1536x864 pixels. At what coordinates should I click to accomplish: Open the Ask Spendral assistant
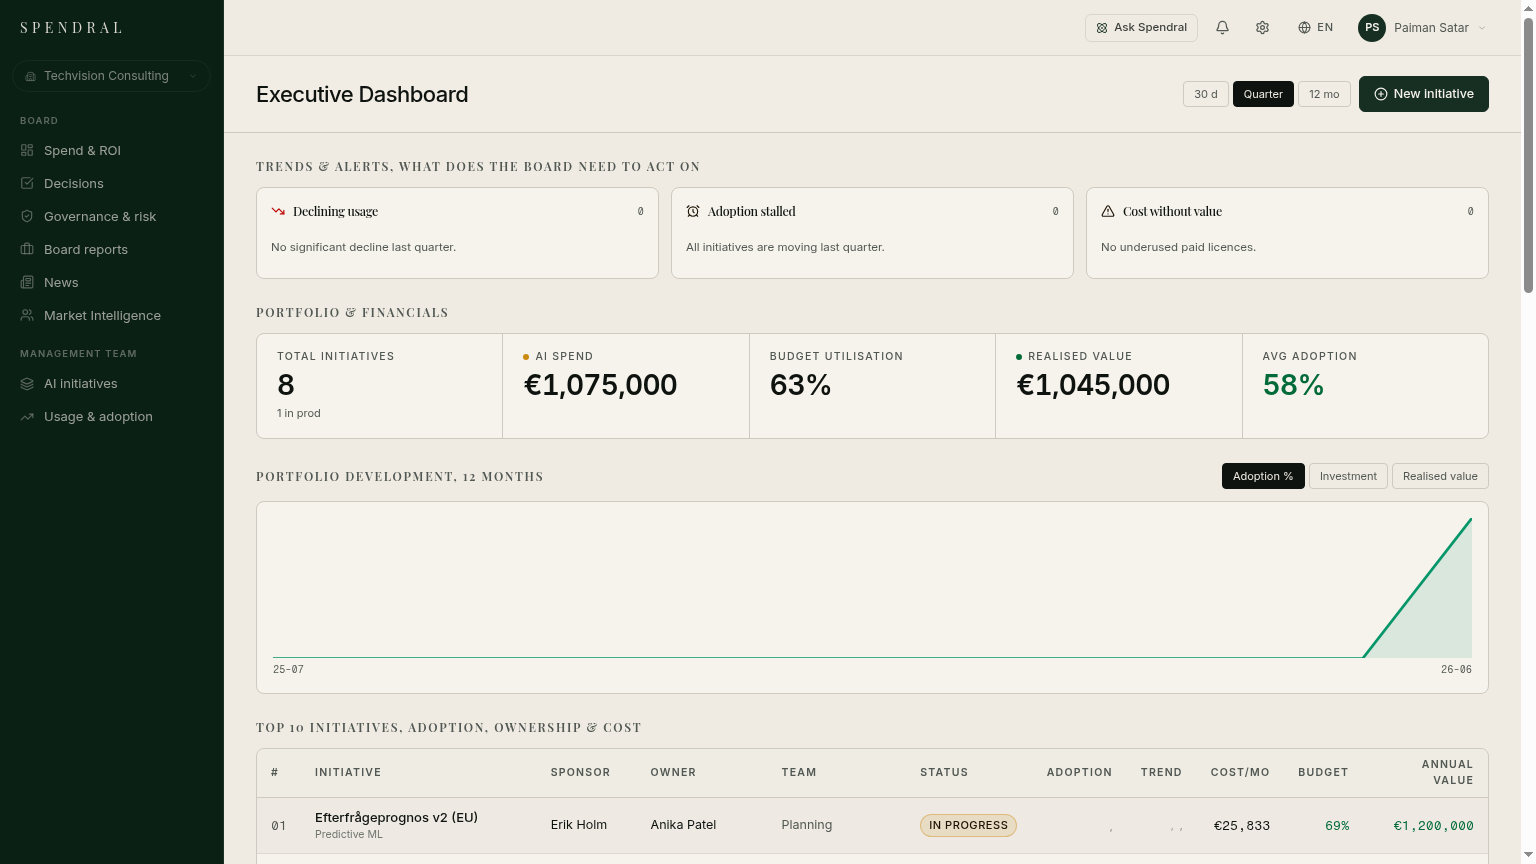click(1141, 28)
